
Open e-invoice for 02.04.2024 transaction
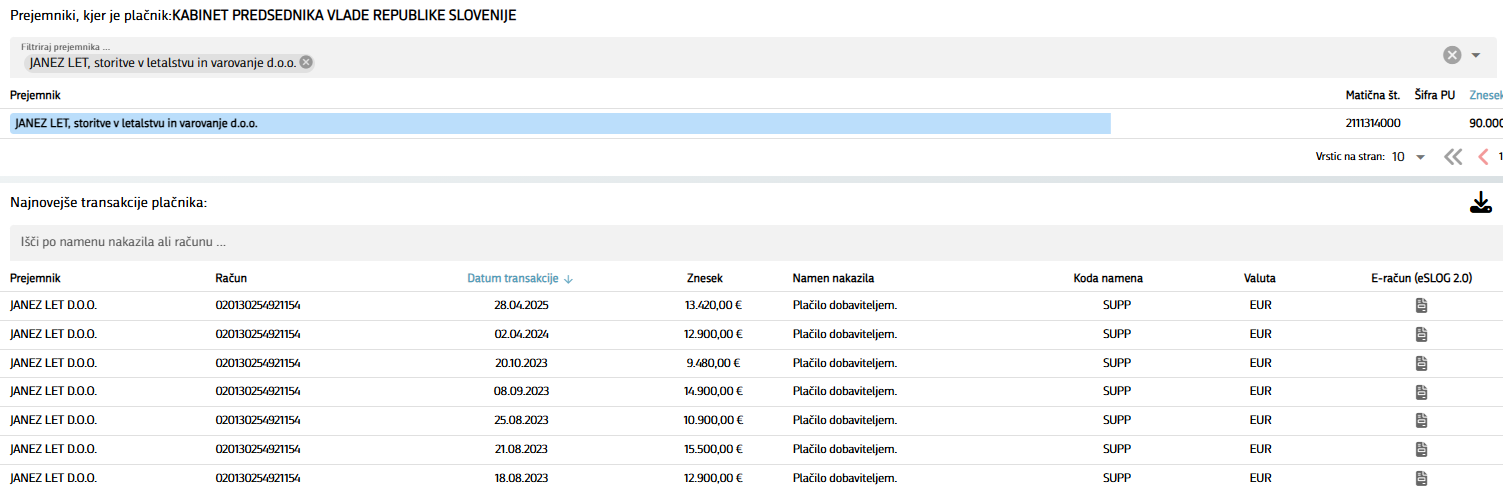point(1421,334)
